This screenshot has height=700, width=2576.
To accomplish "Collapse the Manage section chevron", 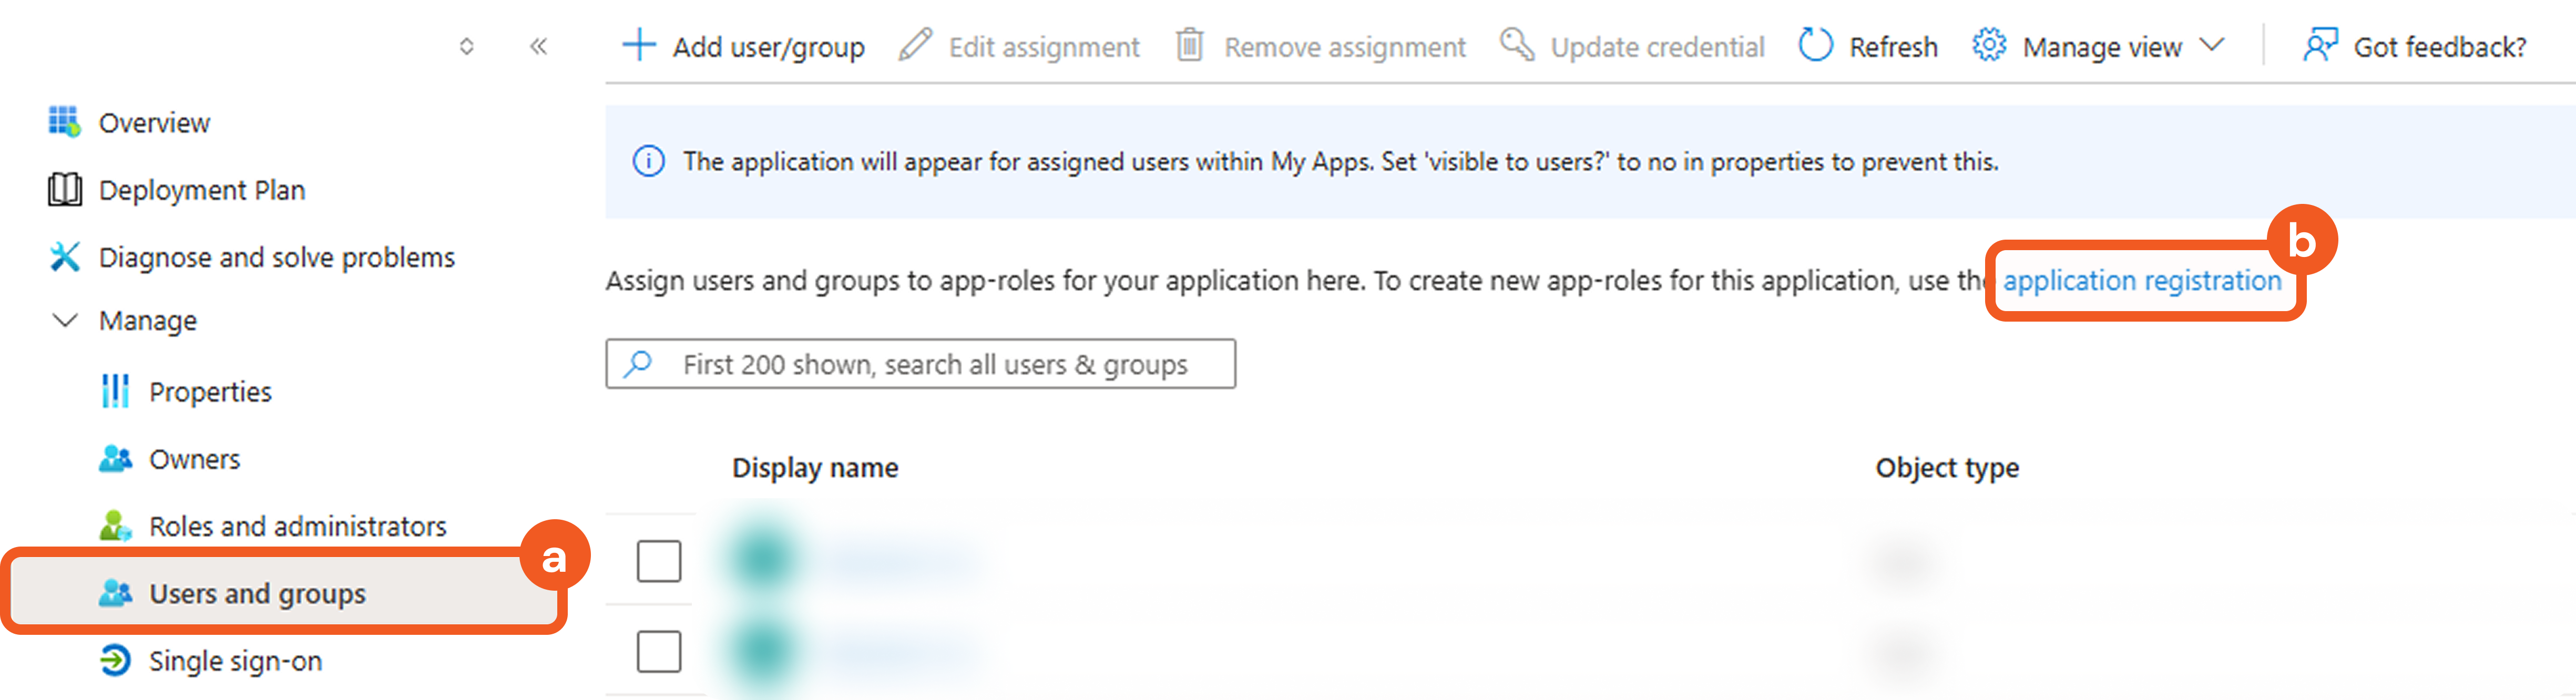I will [x=65, y=321].
